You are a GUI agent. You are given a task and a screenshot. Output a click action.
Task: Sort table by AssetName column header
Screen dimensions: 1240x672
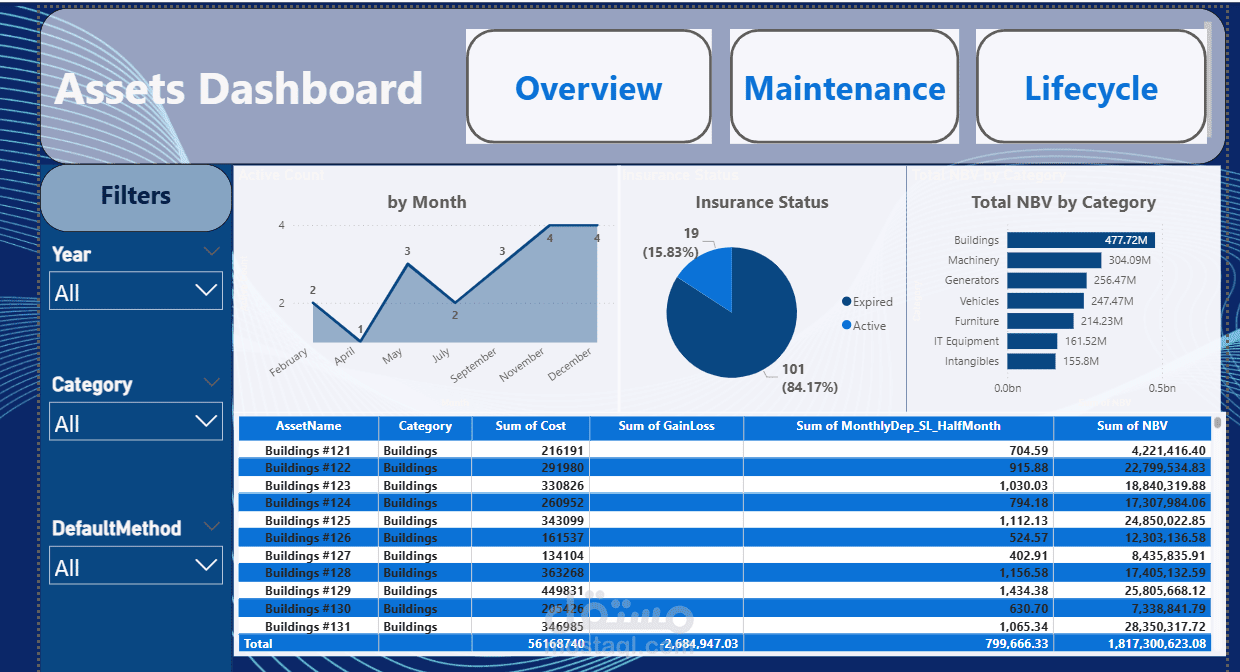308,426
